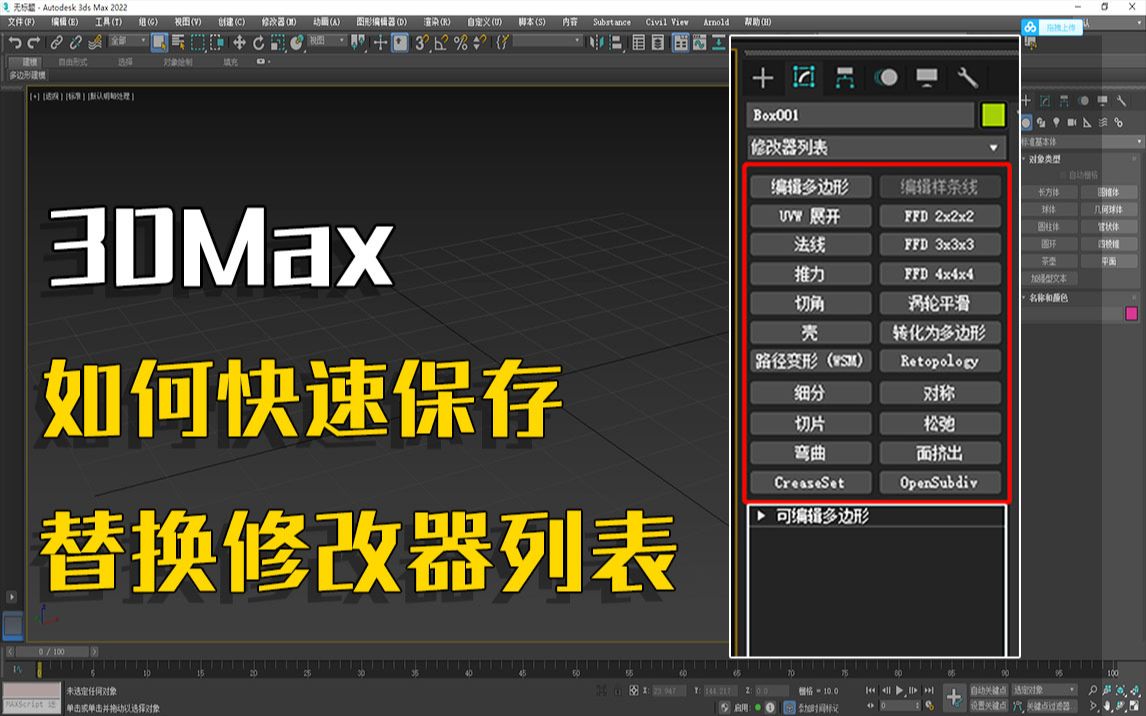
Task: Toggle angle snap on the toolbar
Action: tap(441, 44)
